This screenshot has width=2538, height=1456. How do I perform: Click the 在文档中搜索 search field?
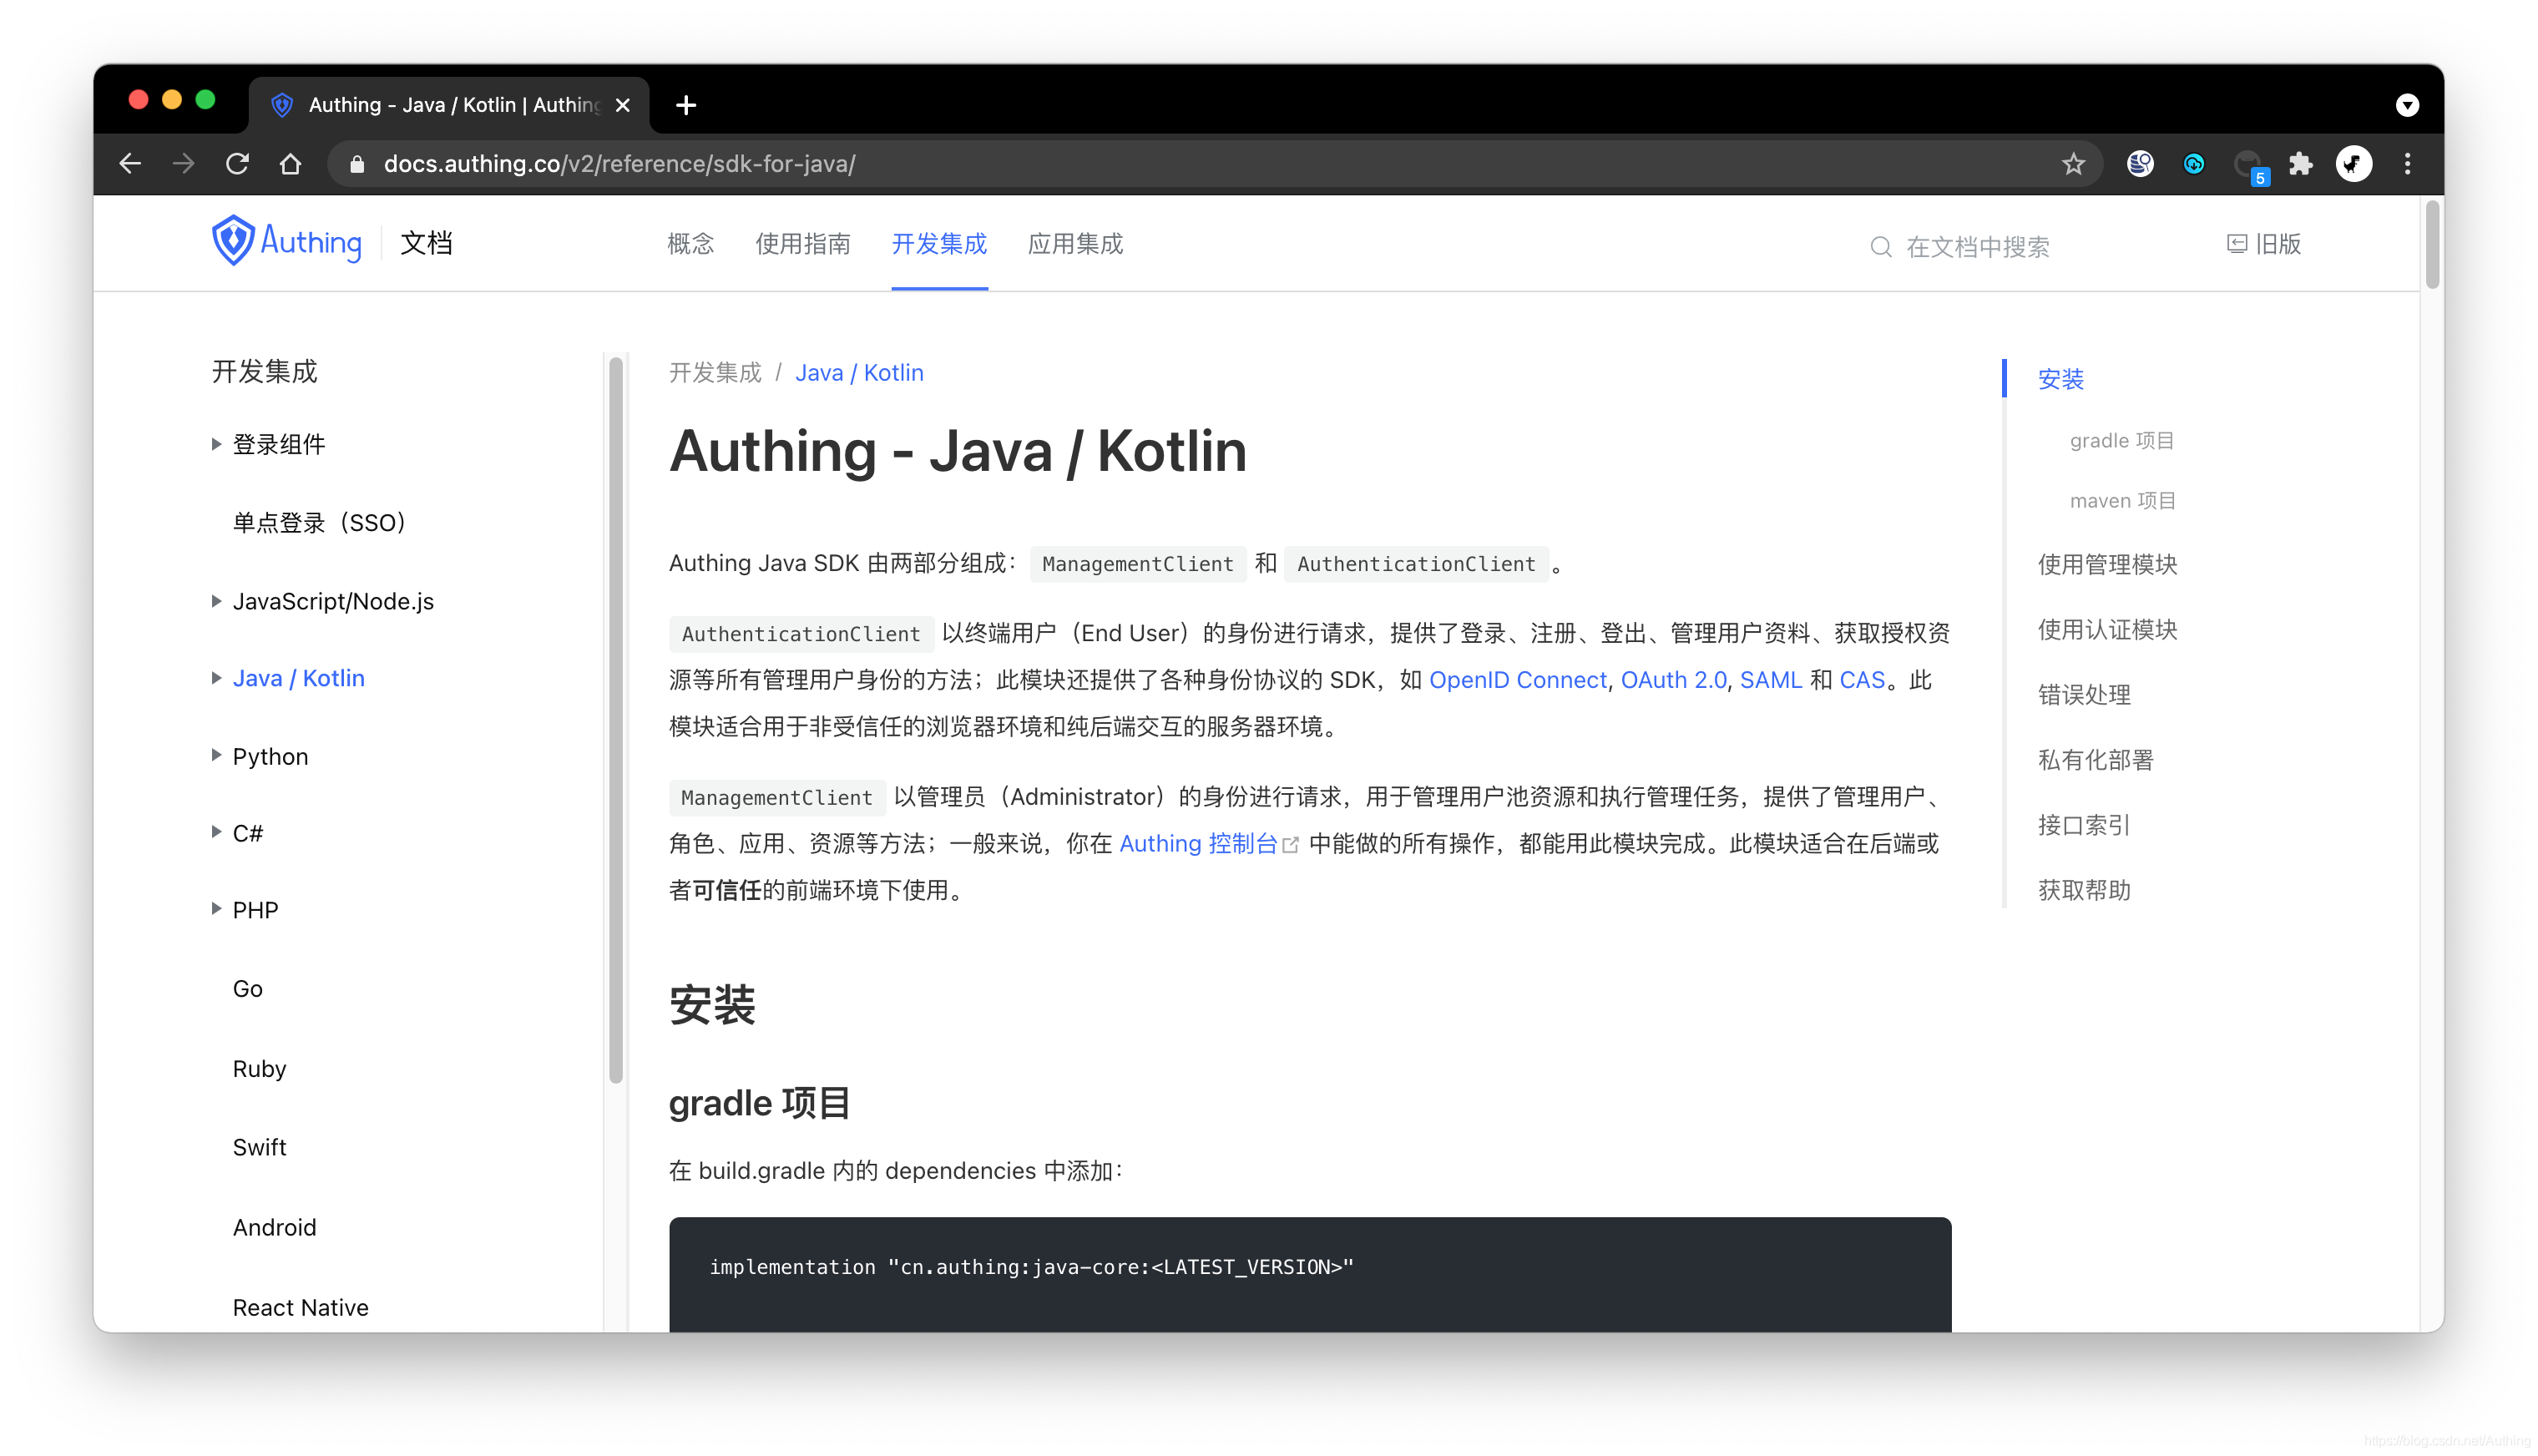tap(1977, 246)
